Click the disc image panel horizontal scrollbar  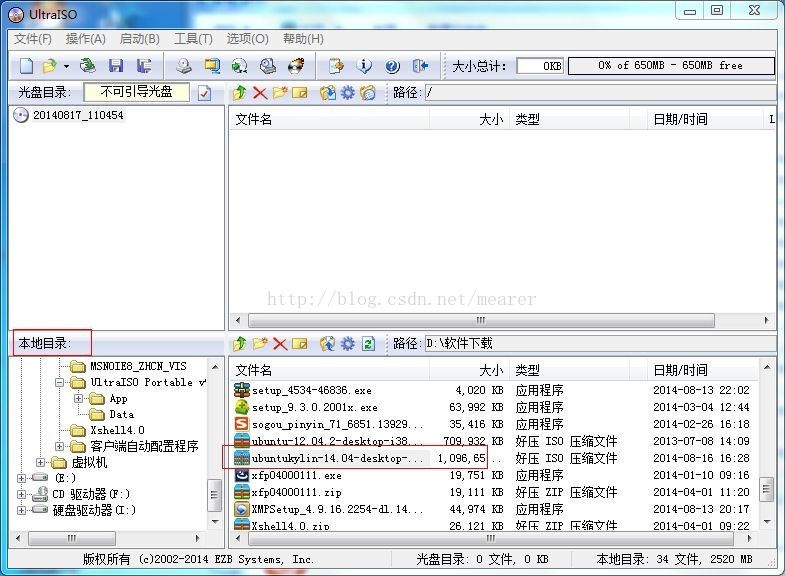[x=481, y=320]
